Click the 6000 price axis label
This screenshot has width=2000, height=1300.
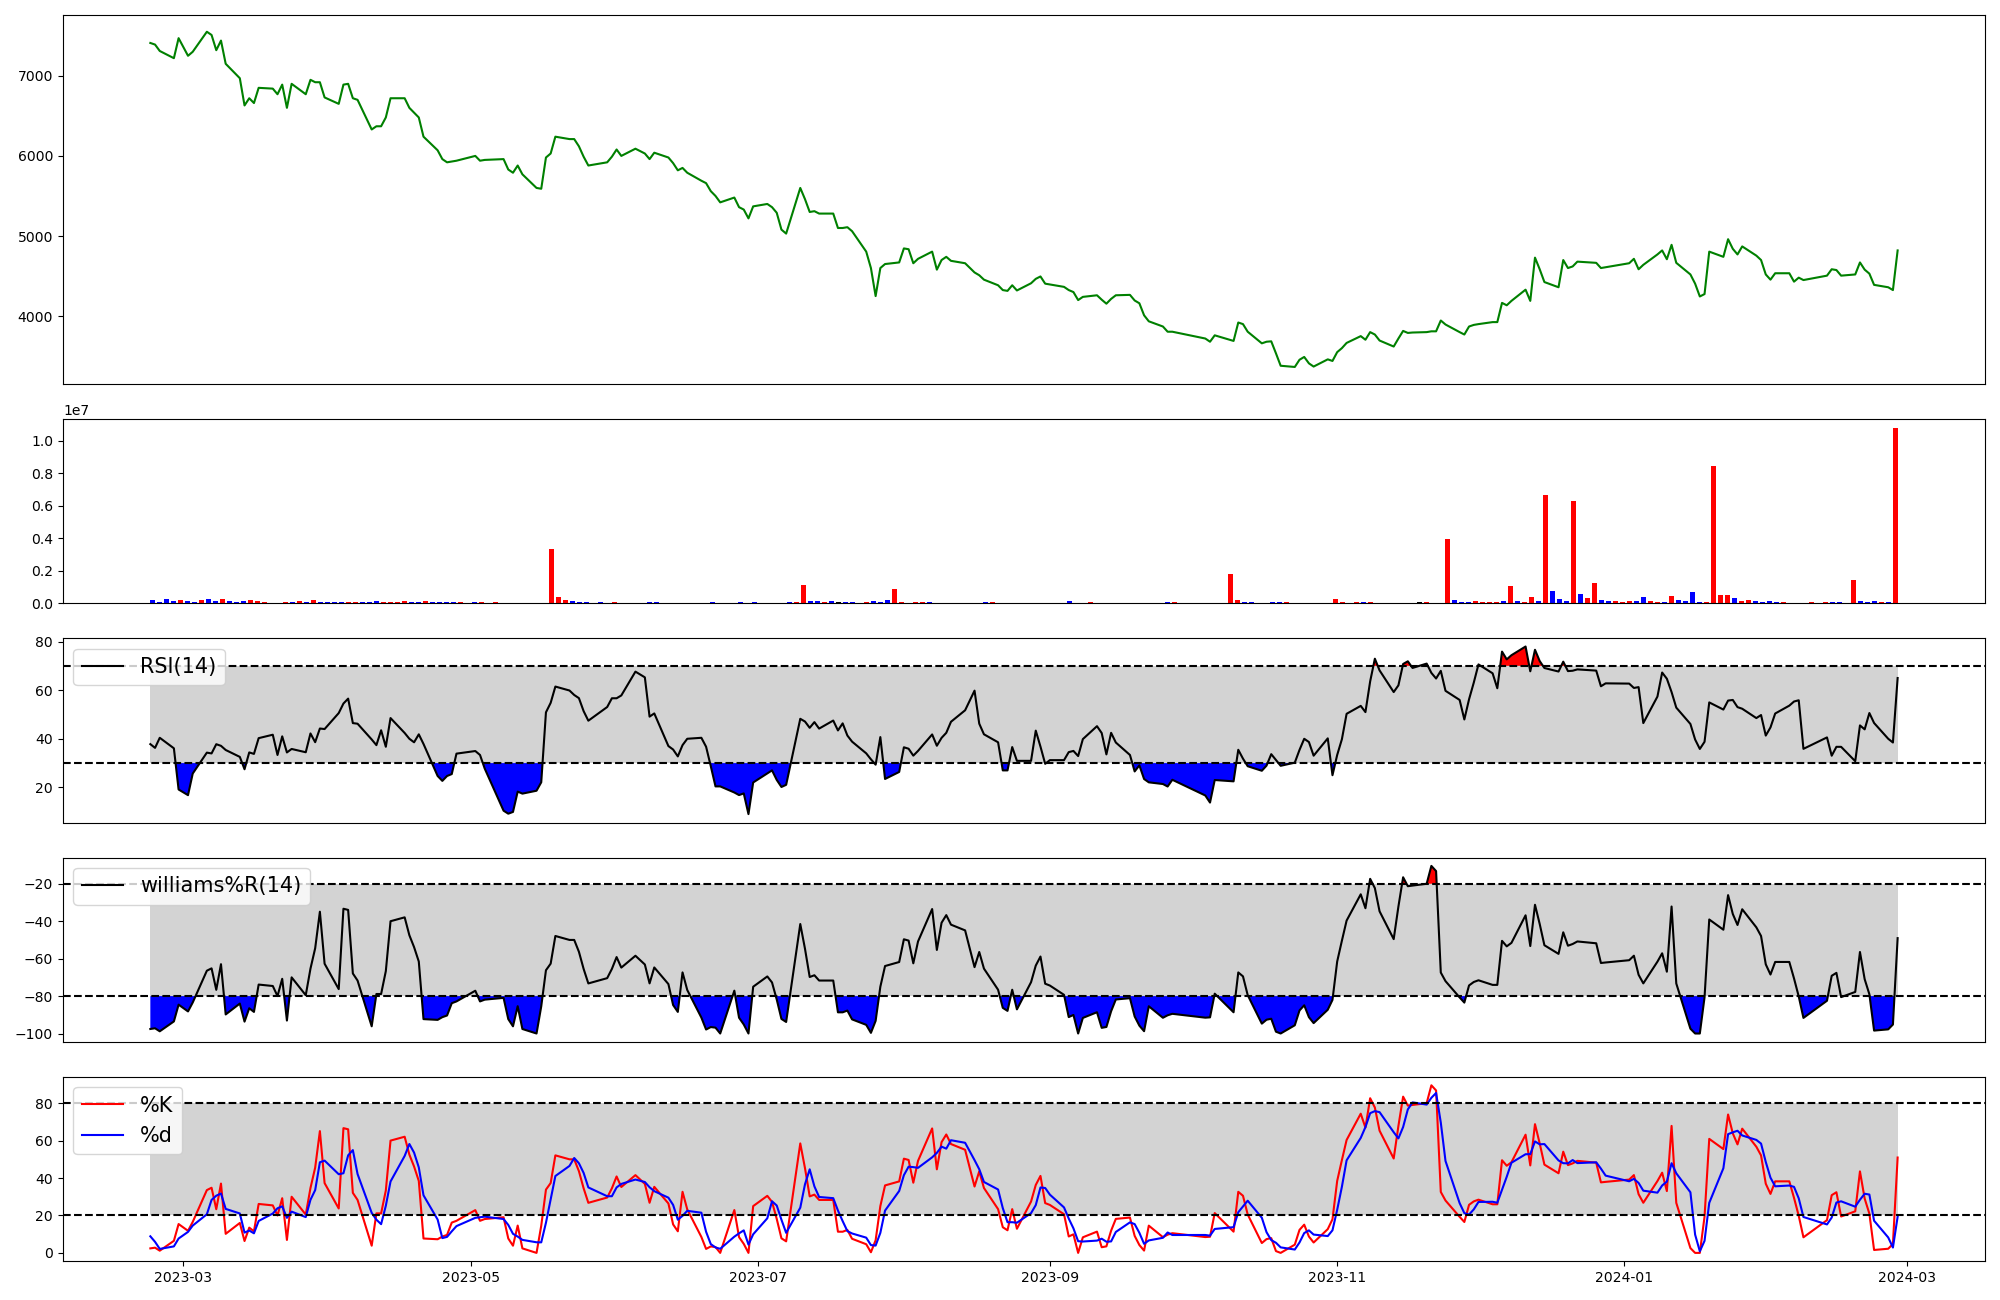pyautogui.click(x=34, y=156)
